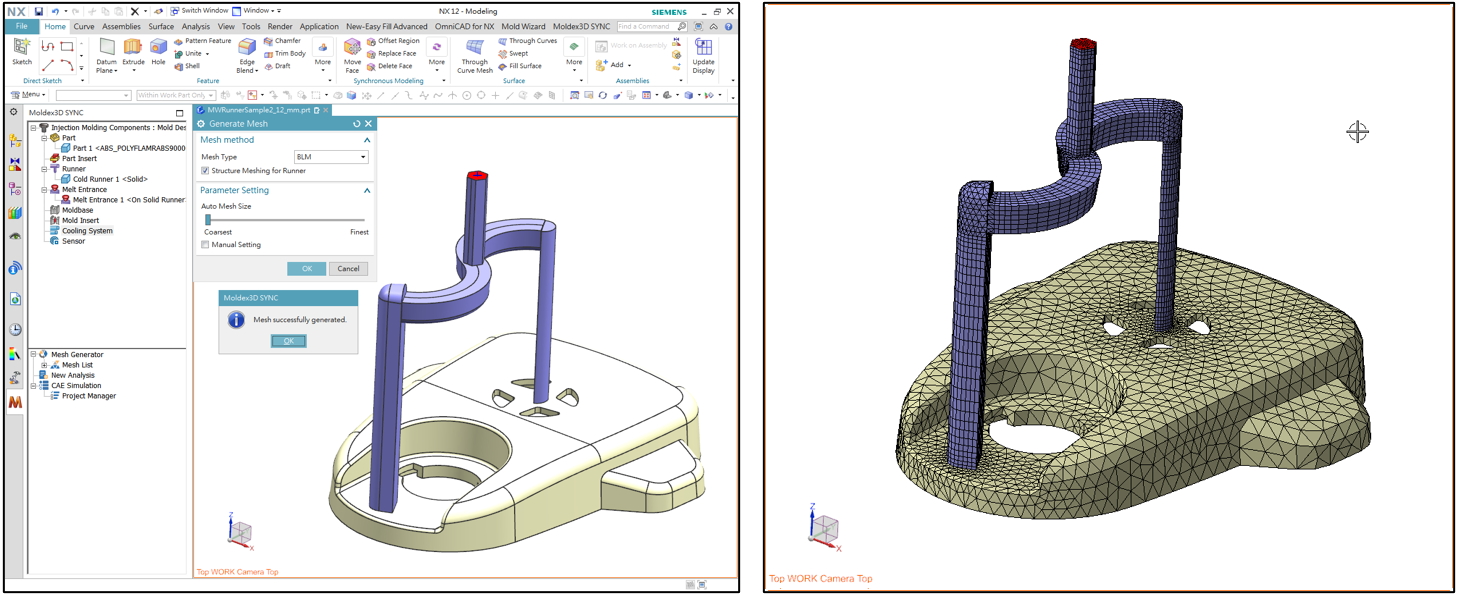This screenshot has height=595, width=1457.
Task: Collapse the Runner tree node
Action: pos(43,169)
